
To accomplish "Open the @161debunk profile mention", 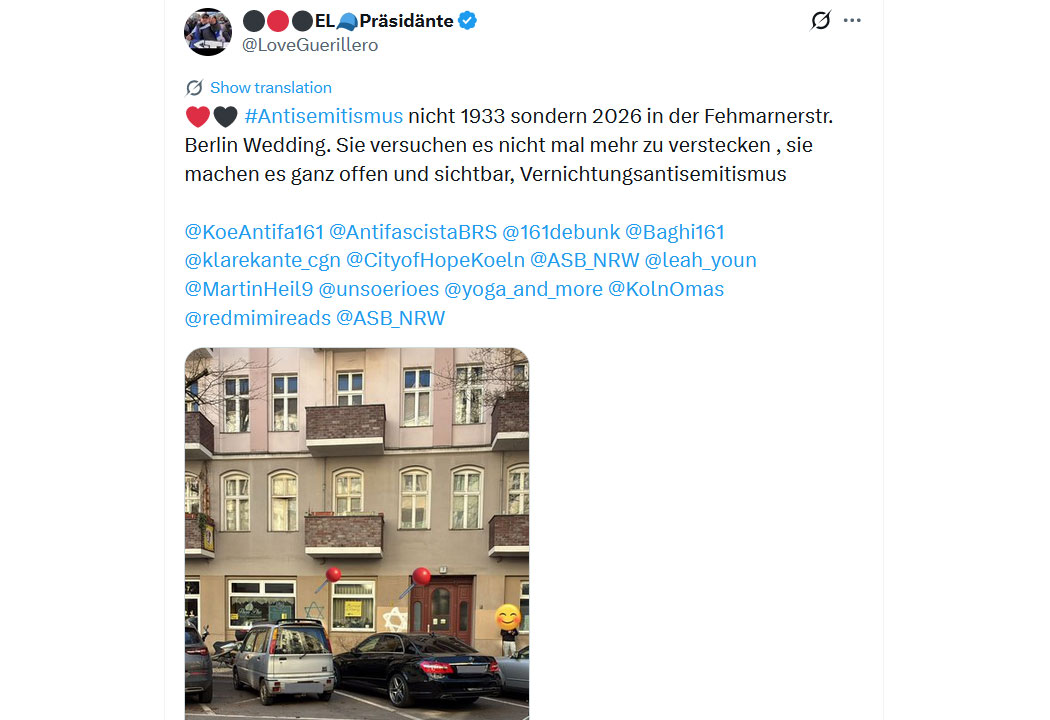I will [x=561, y=232].
